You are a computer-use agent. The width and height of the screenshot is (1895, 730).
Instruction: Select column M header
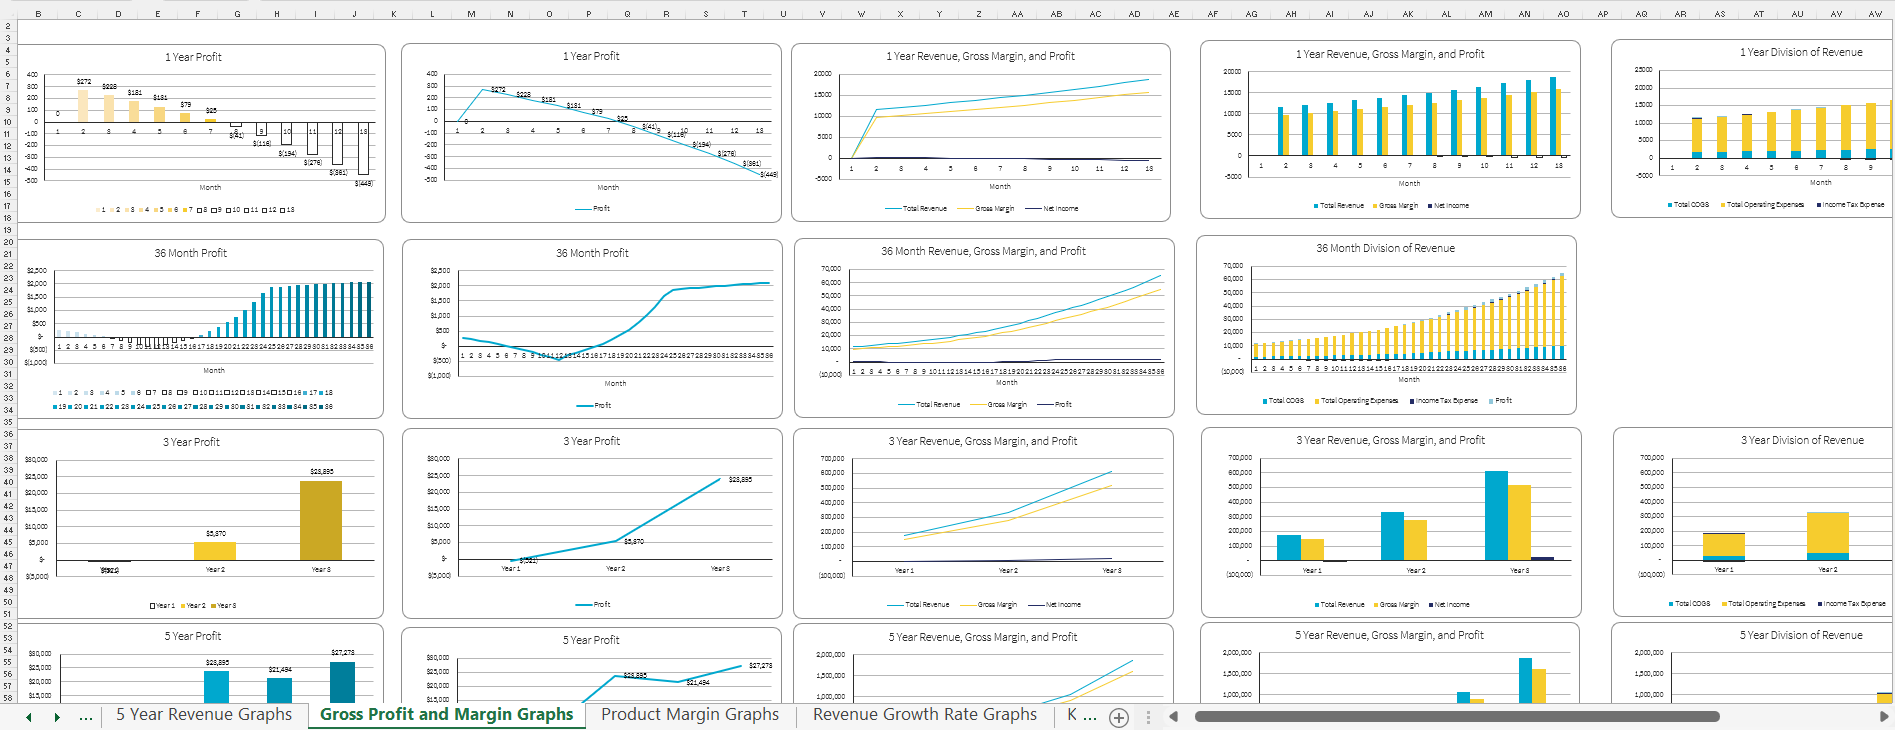click(471, 14)
